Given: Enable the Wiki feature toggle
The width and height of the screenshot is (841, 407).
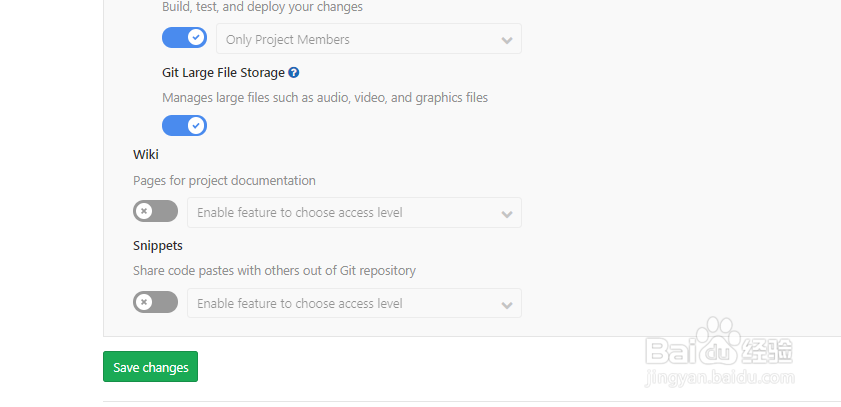Looking at the screenshot, I should tap(155, 211).
